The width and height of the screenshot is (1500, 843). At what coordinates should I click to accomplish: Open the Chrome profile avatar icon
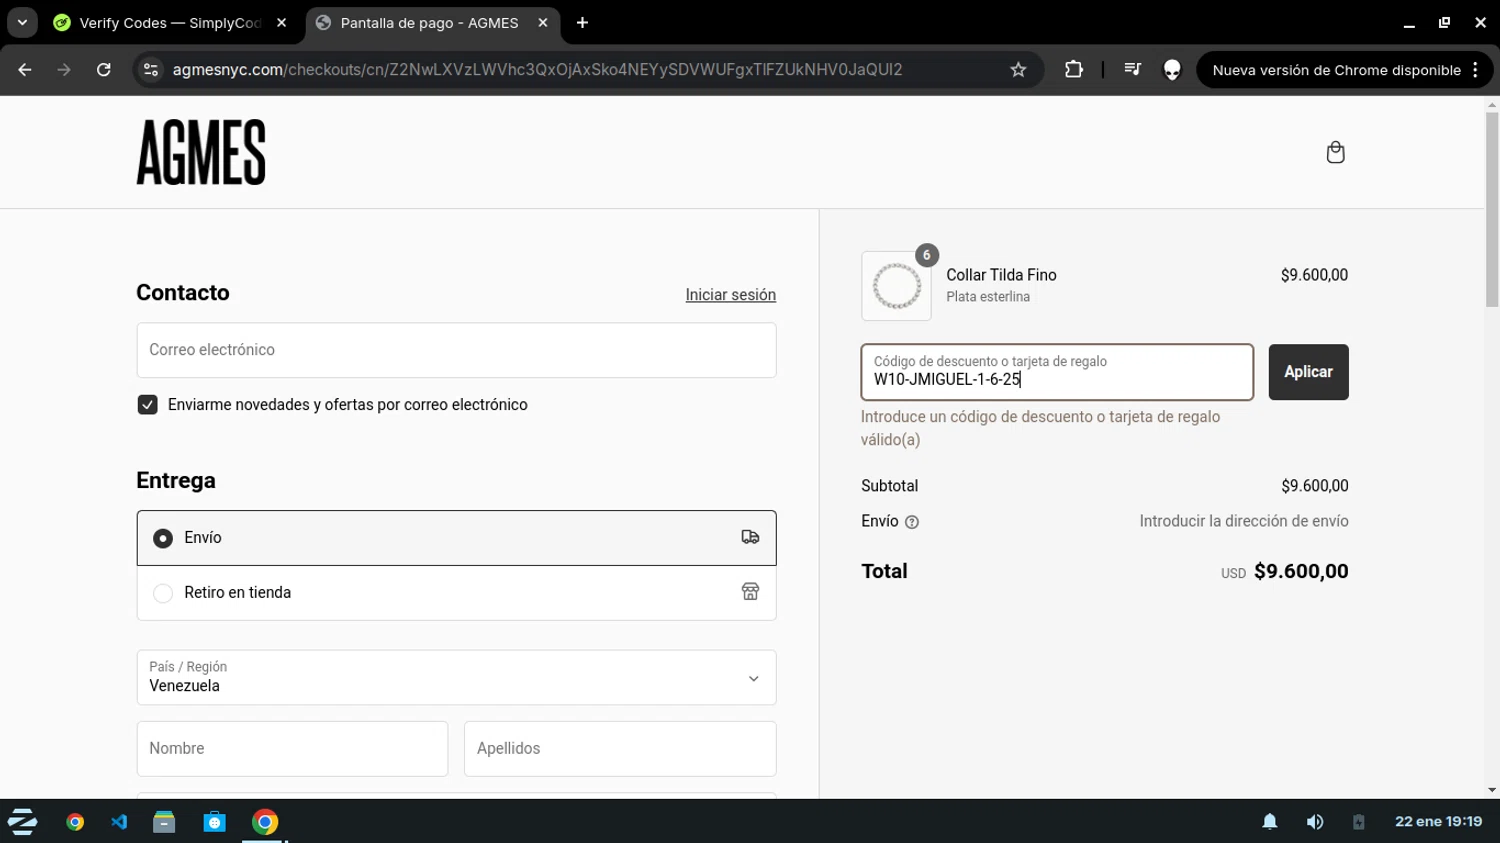(x=1172, y=70)
